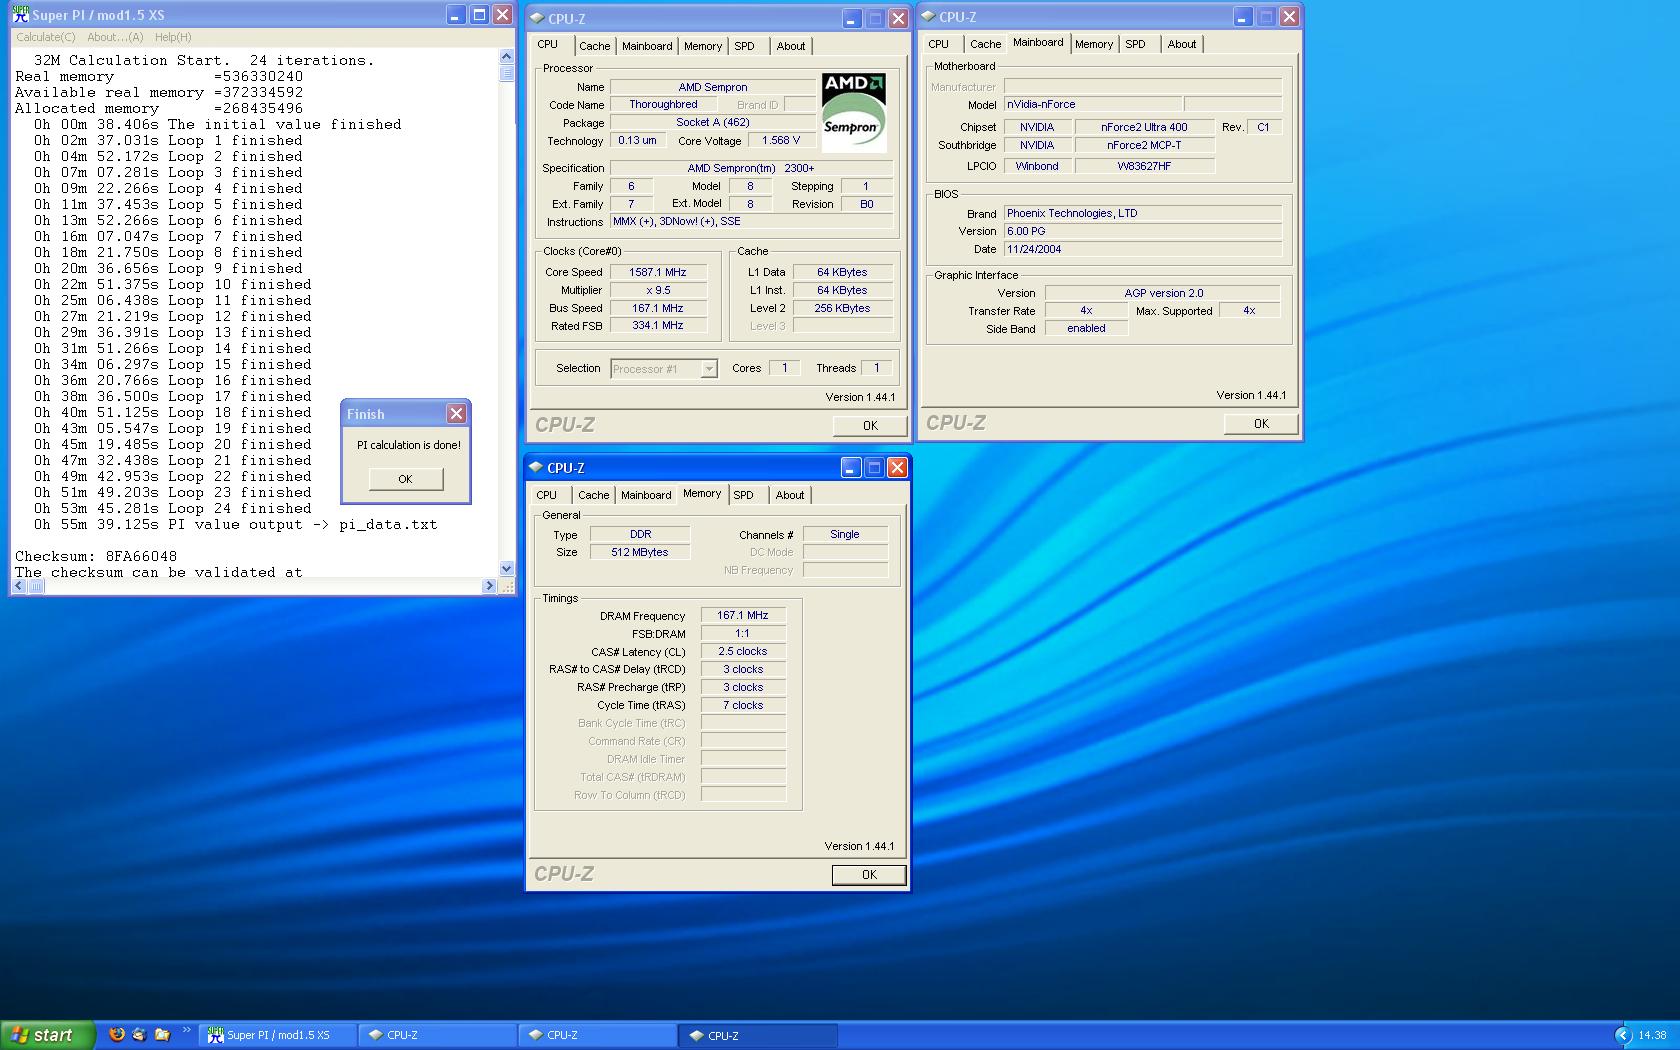
Task: Open About tab in processor CPU-Z window
Action: [791, 46]
